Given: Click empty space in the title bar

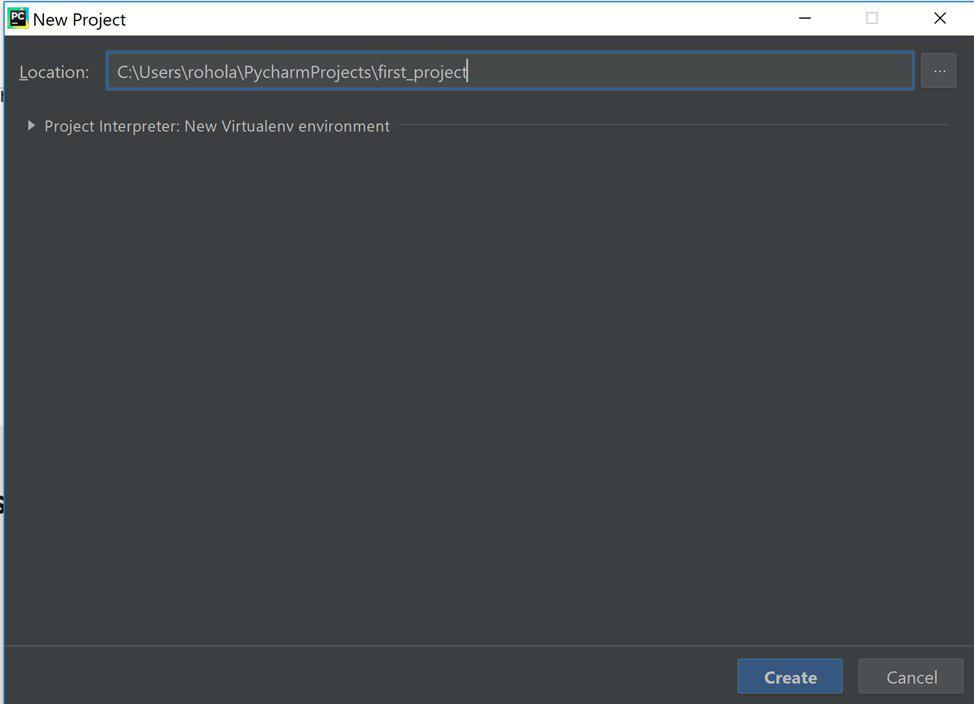Looking at the screenshot, I should click(x=450, y=19).
